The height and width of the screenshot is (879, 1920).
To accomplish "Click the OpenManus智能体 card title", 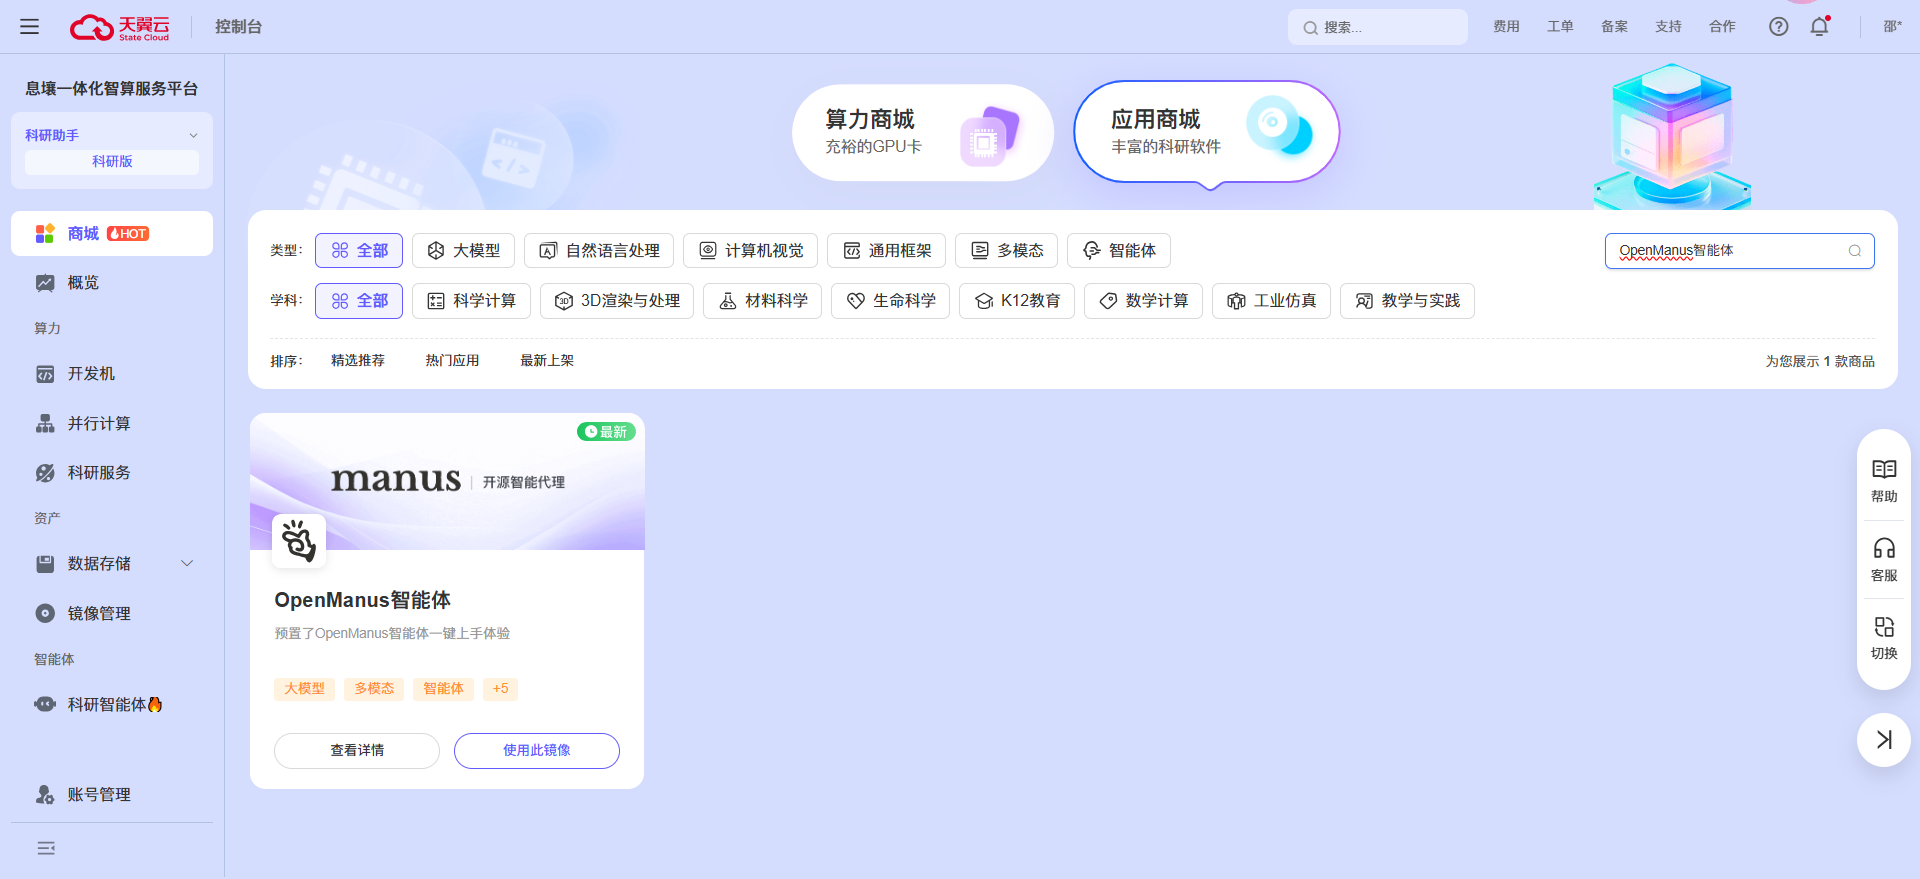I will click(362, 600).
